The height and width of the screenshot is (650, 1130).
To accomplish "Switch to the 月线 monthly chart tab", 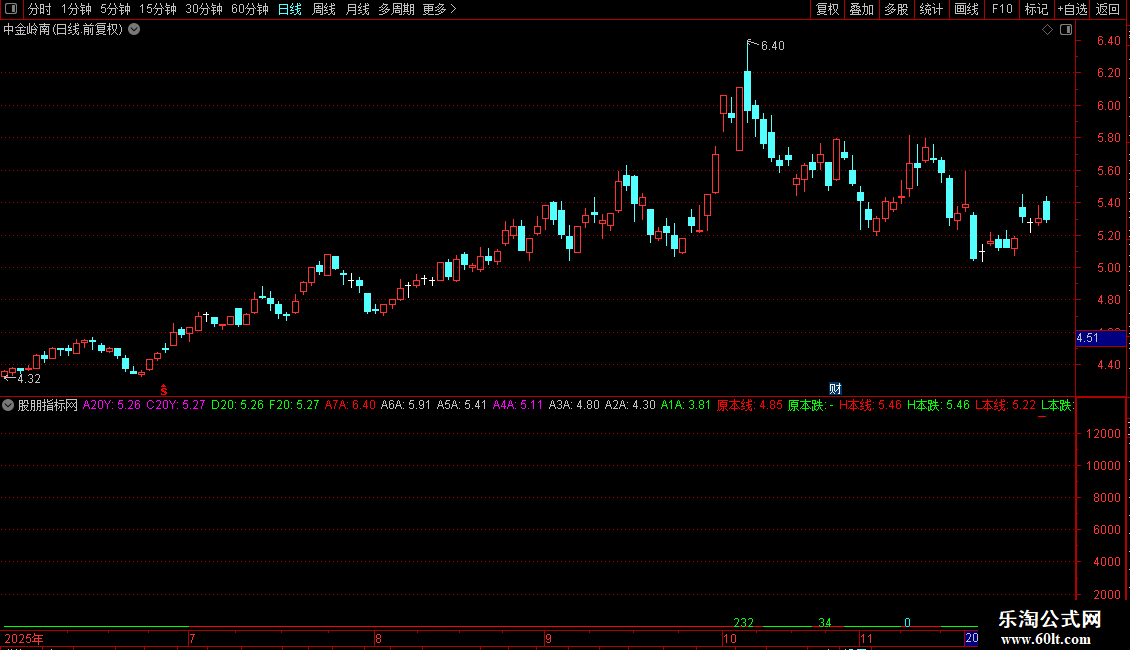I will (x=357, y=9).
